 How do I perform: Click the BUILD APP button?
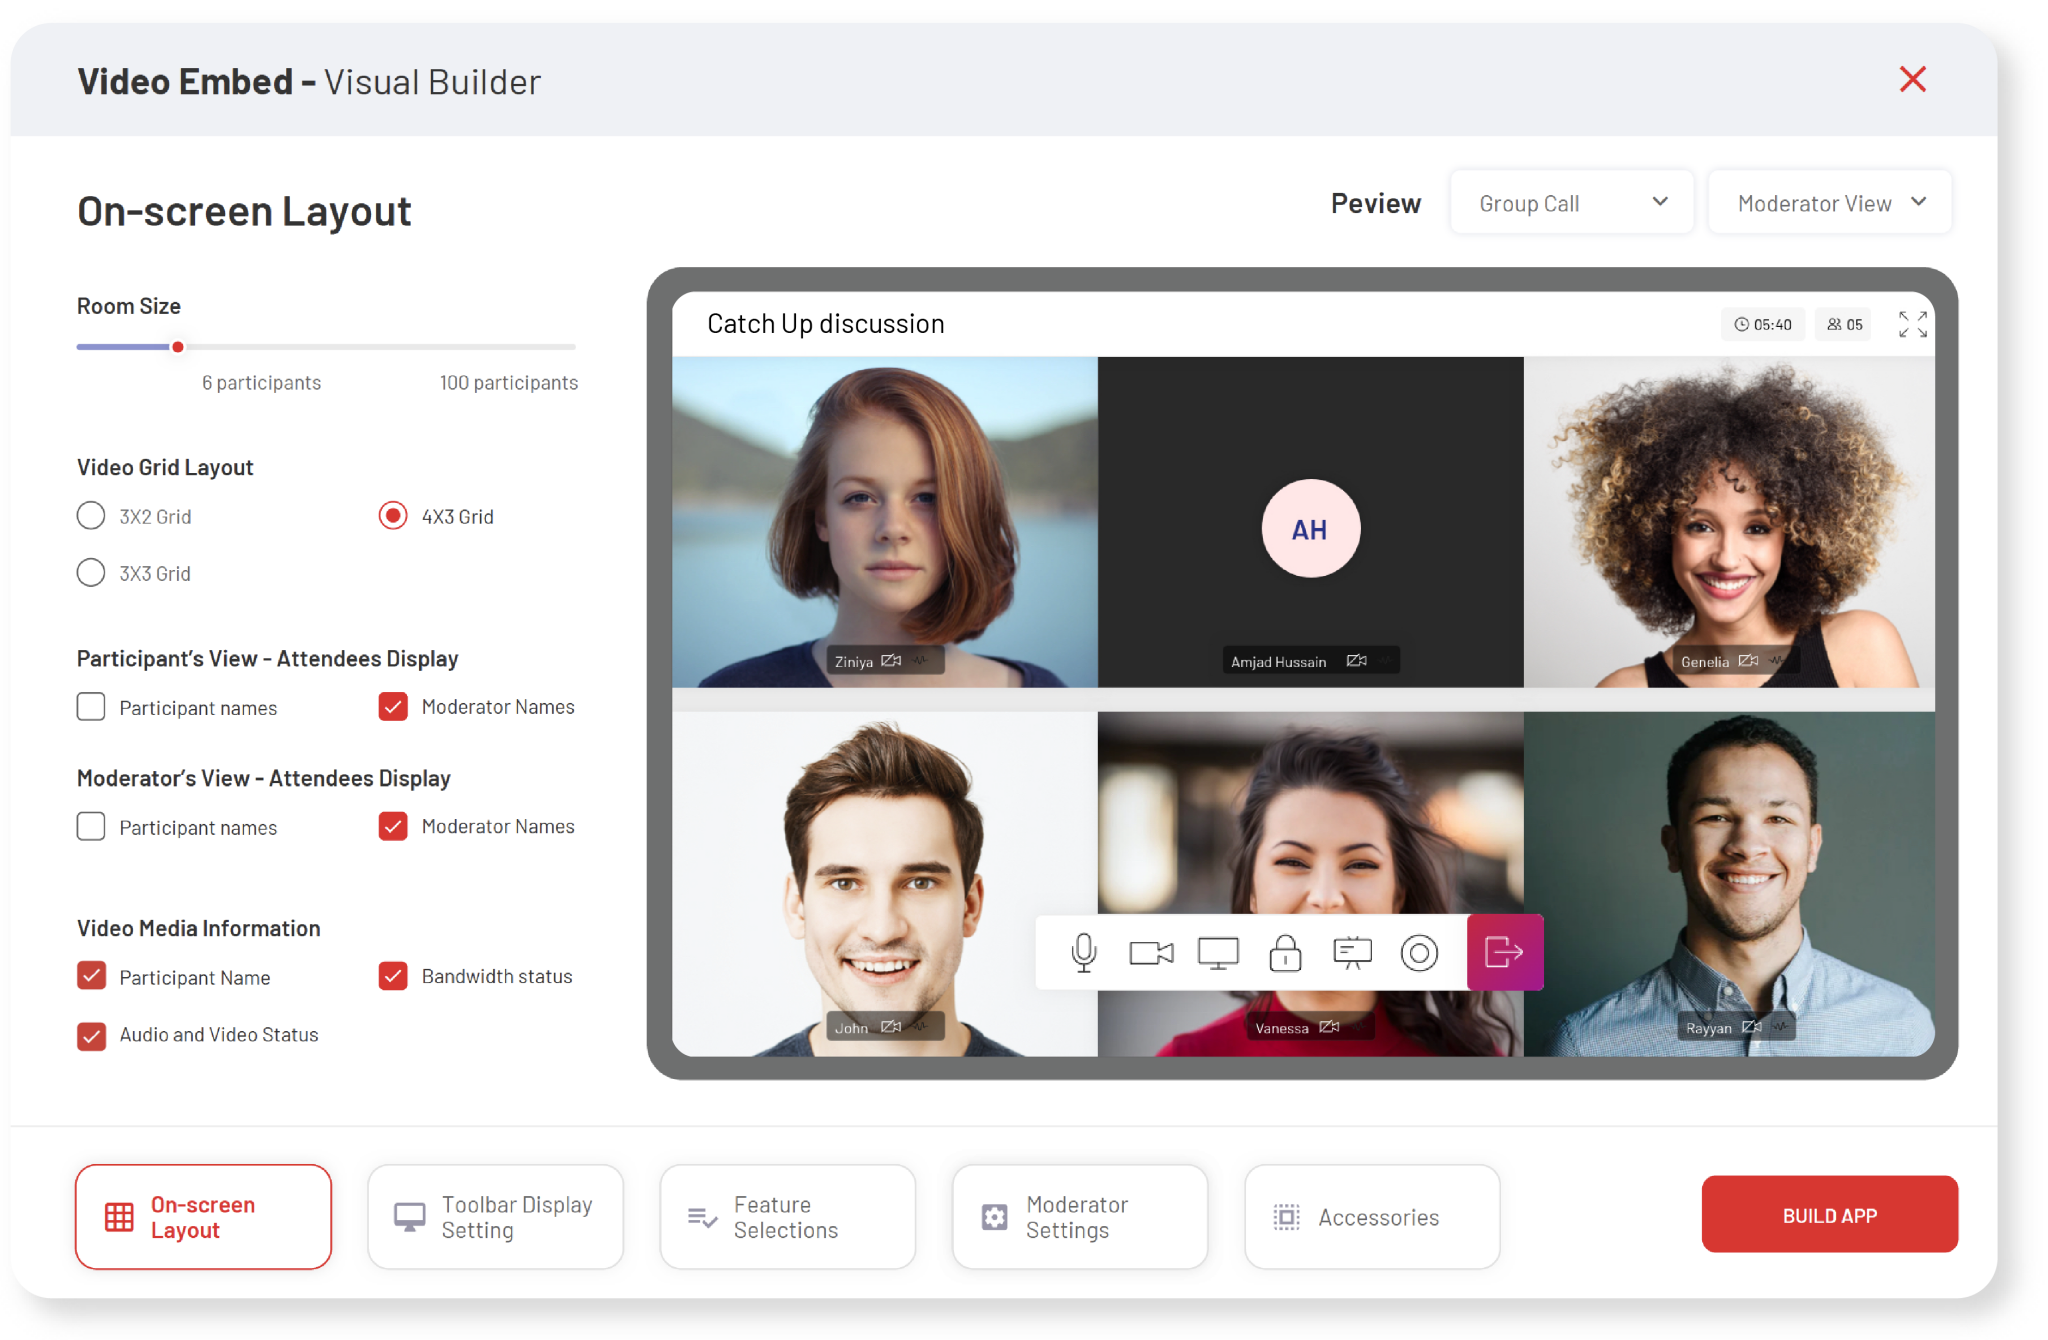(1829, 1214)
